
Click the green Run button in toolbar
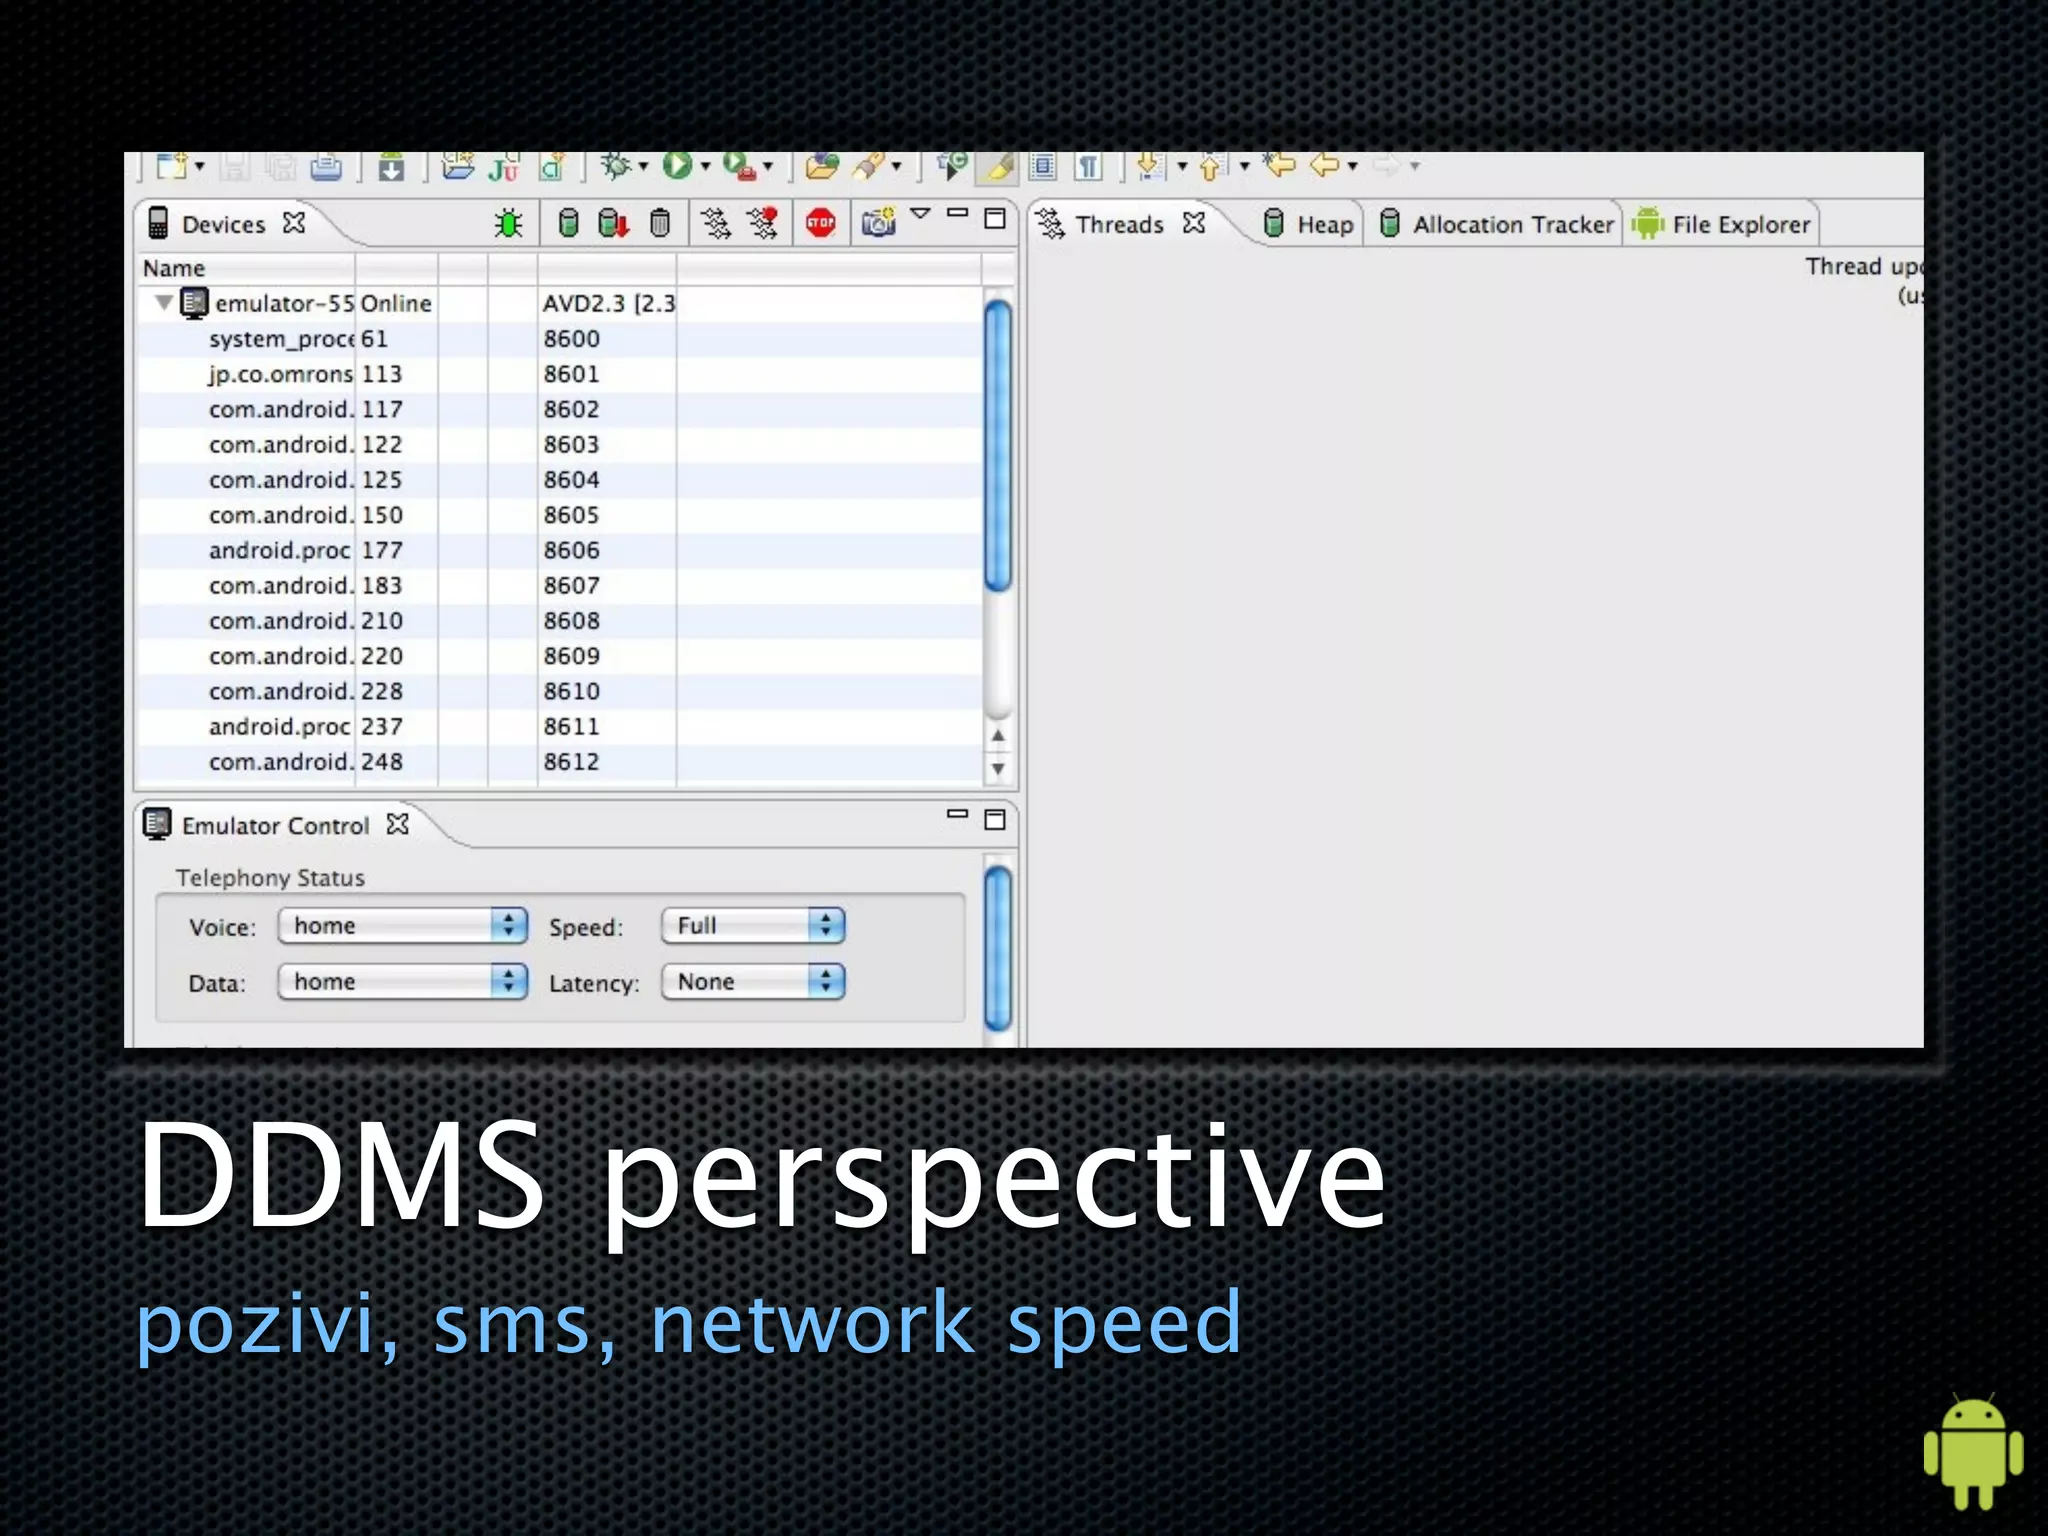coord(677,166)
